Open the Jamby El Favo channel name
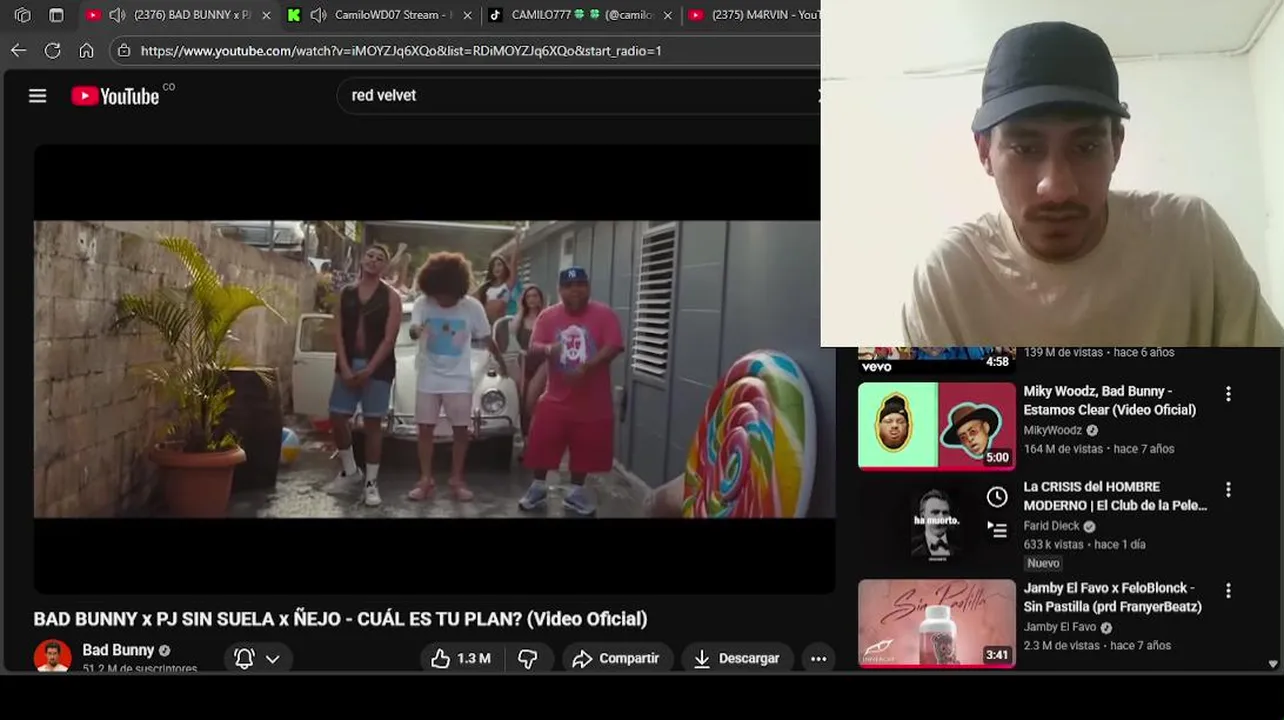Screen dimensions: 1284x720 (1059, 627)
